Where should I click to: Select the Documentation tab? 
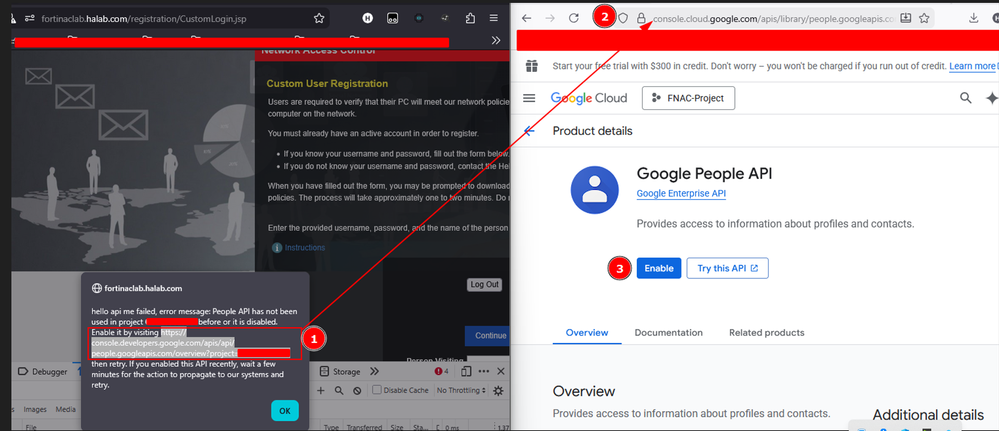[668, 333]
